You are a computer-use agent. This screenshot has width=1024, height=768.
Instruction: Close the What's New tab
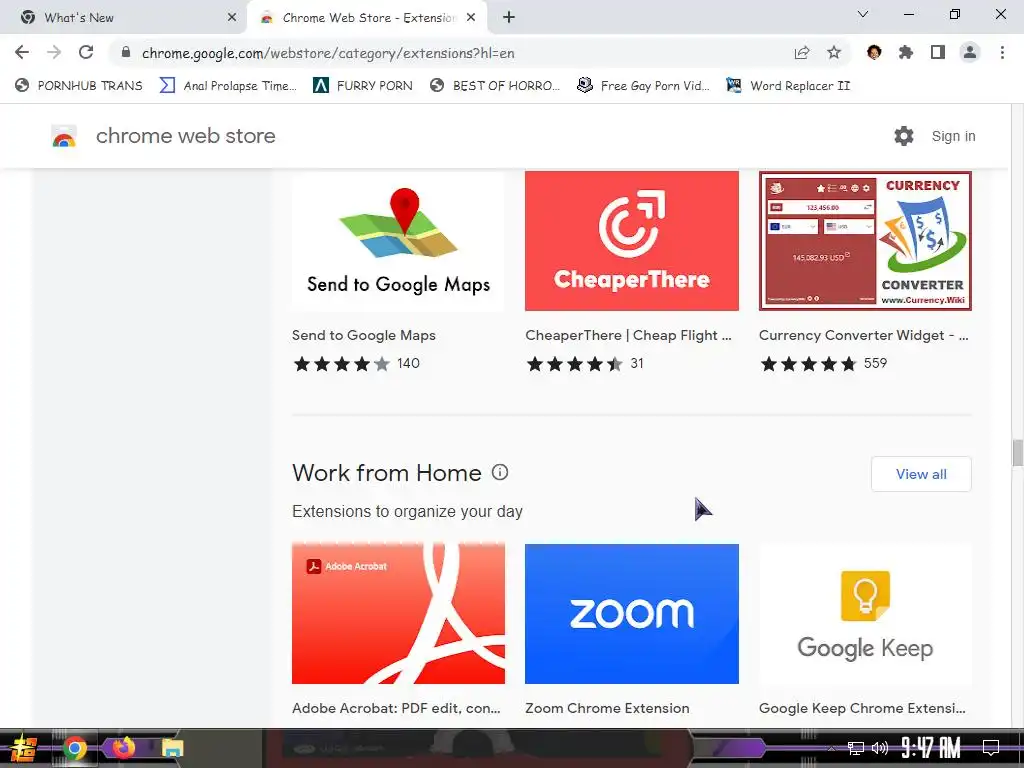click(x=232, y=18)
